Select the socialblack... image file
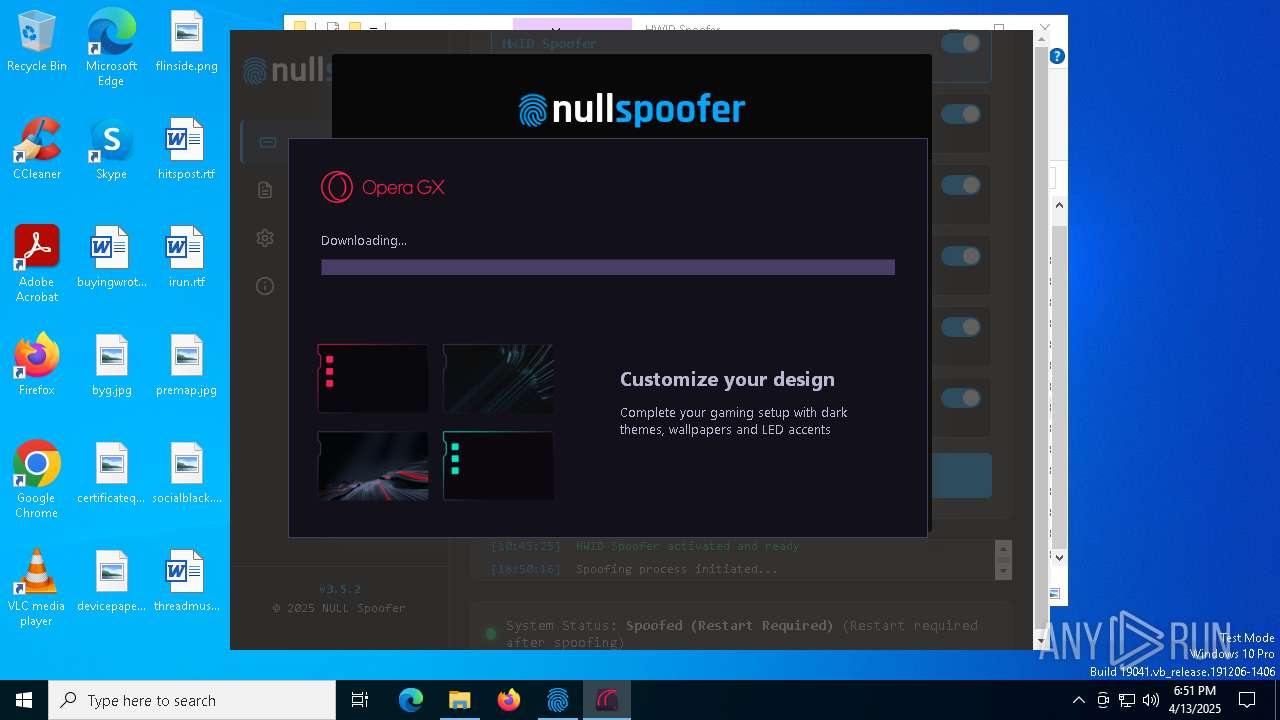This screenshot has height=720, width=1280. (187, 474)
